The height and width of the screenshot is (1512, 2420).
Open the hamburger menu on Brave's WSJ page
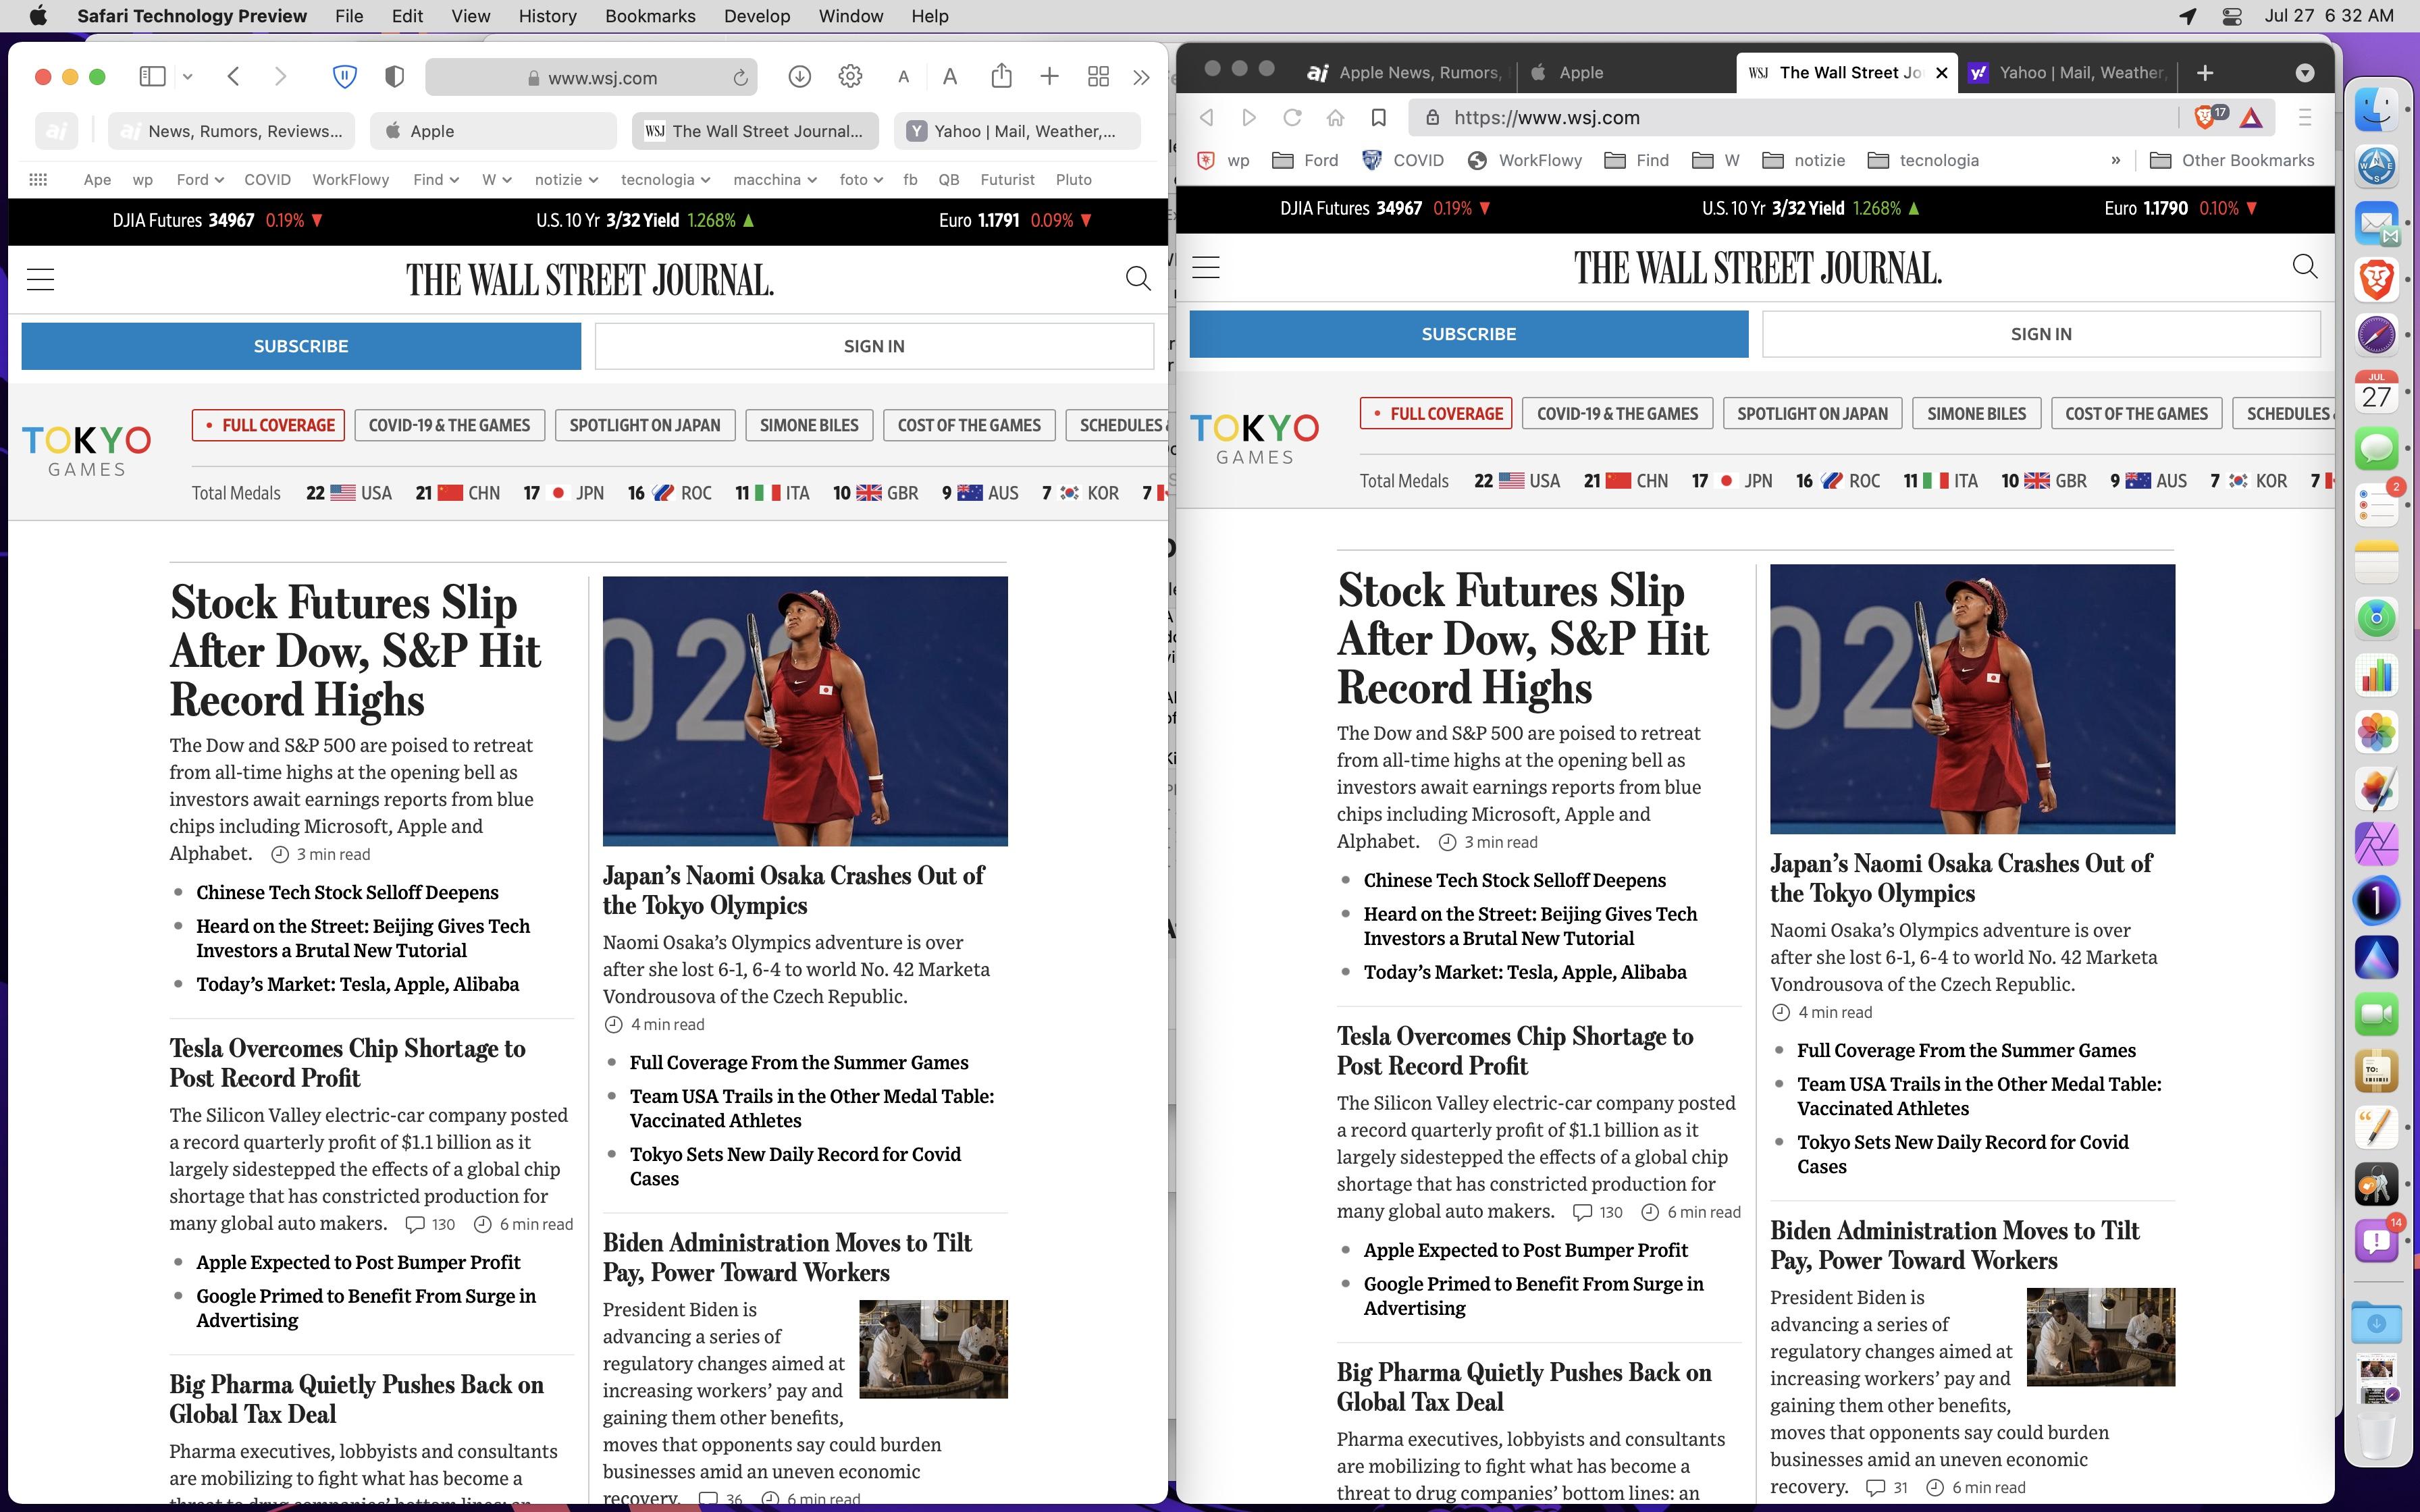[1206, 267]
